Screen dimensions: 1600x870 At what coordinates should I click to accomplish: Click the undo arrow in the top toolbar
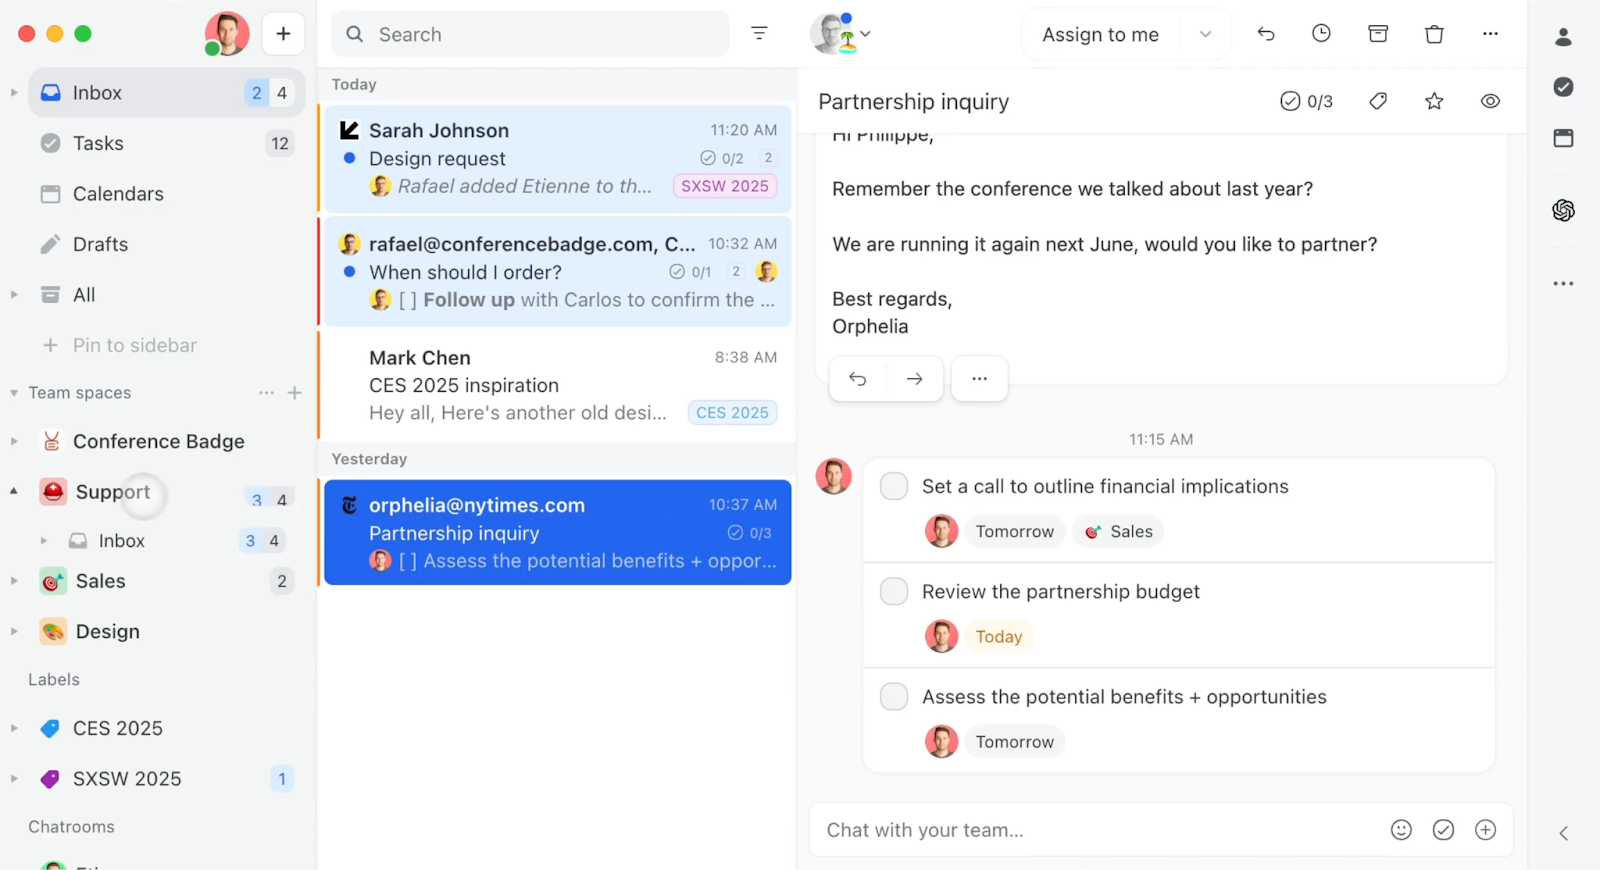[1265, 33]
